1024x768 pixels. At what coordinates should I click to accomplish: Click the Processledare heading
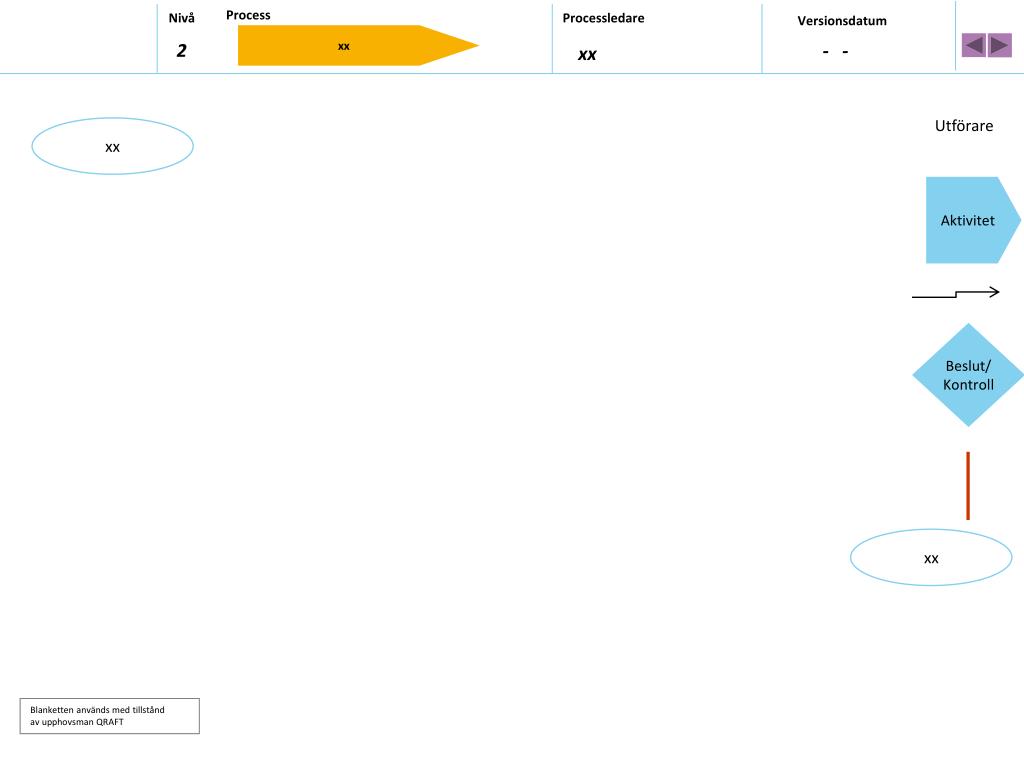click(603, 18)
